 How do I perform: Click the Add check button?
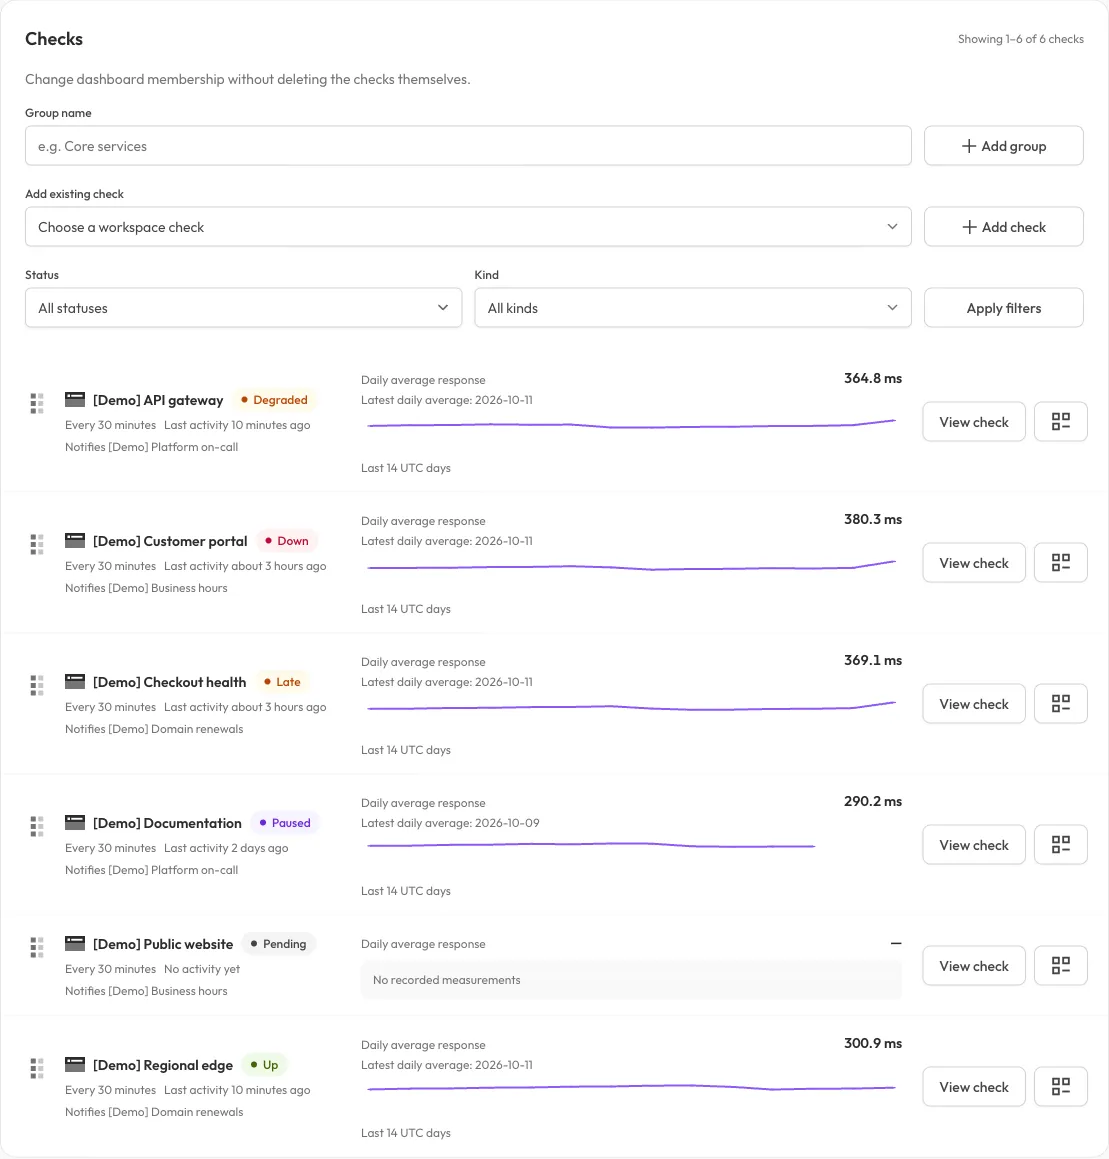(x=1003, y=227)
